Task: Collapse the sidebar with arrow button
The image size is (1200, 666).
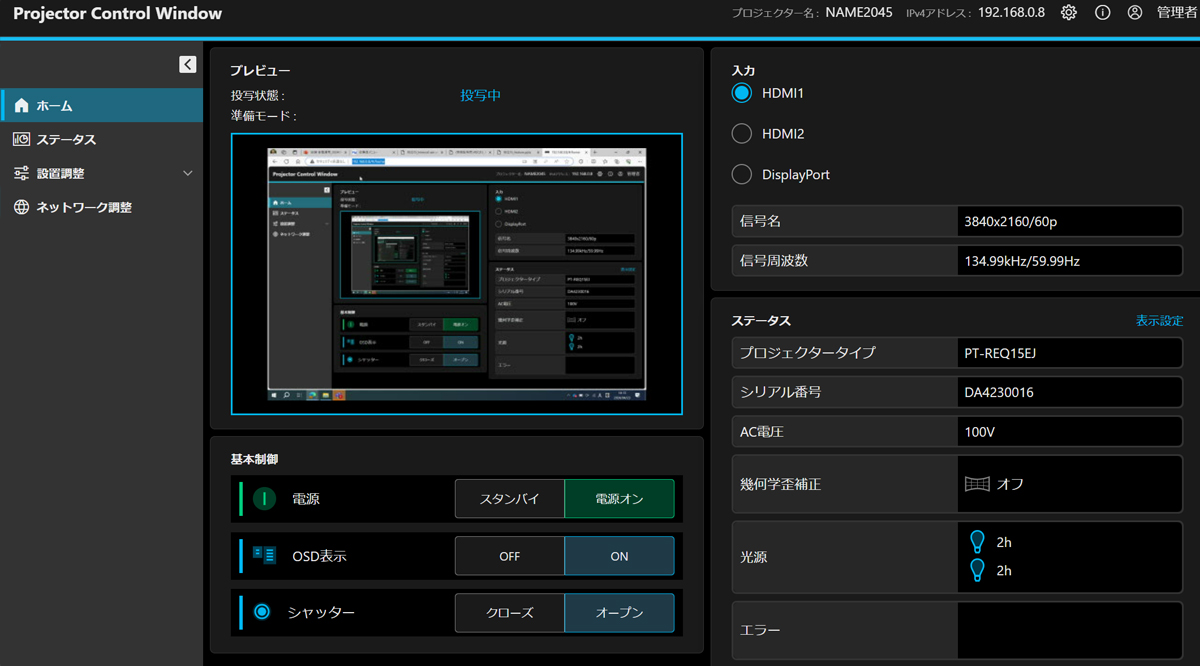Action: (188, 64)
